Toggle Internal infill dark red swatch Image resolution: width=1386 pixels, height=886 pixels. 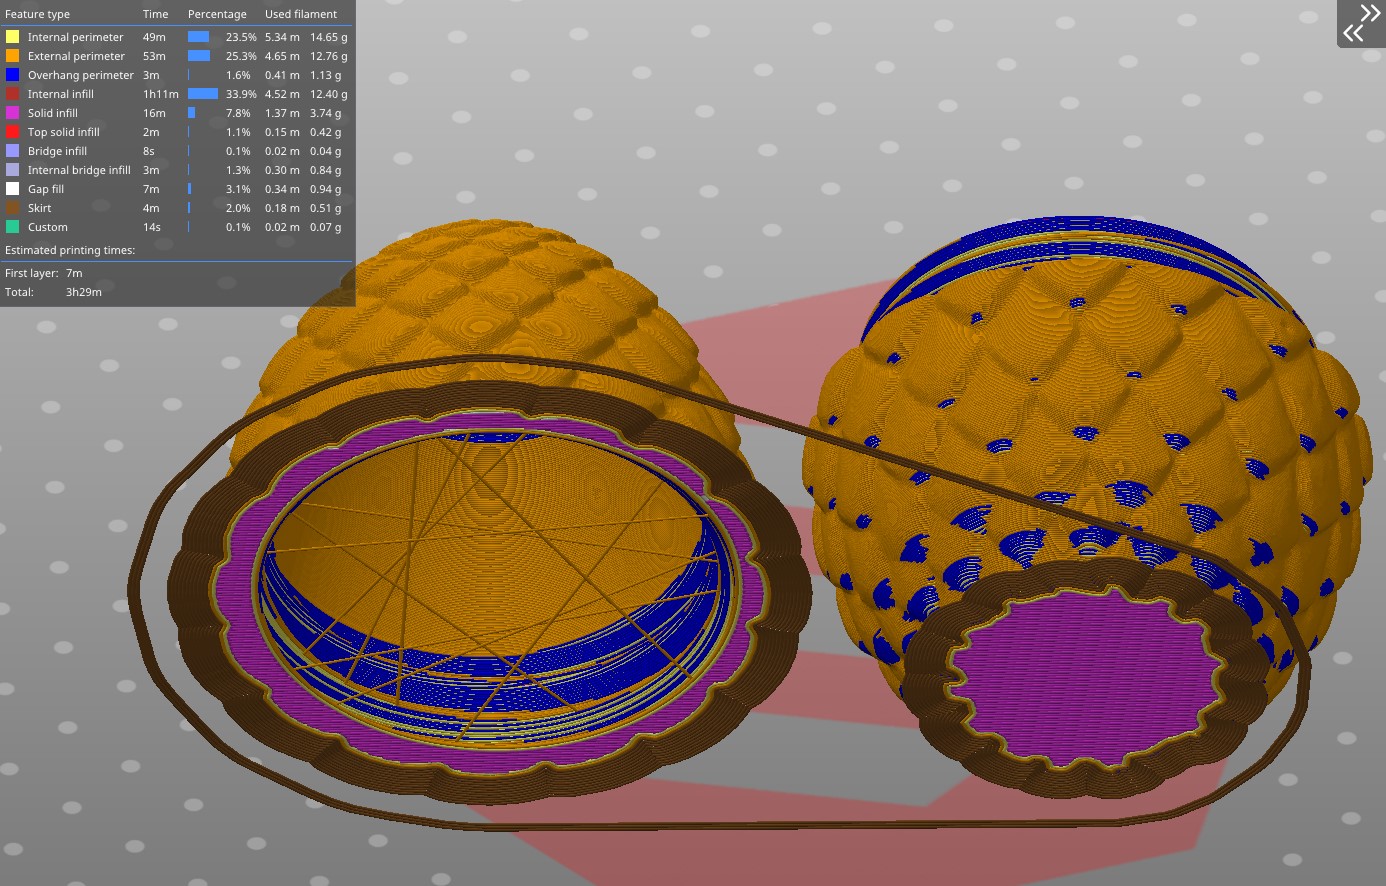point(12,94)
